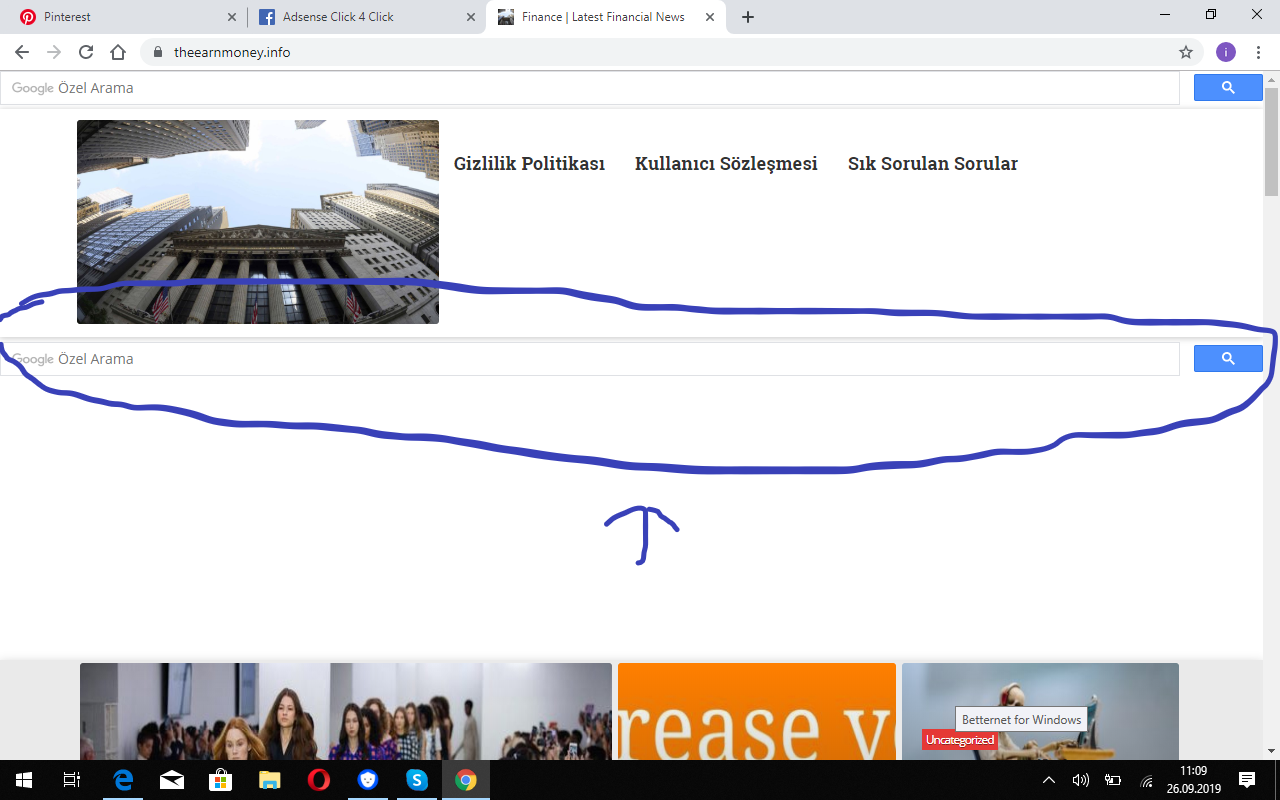
Task: Bookmark this page with the star
Action: [1186, 52]
